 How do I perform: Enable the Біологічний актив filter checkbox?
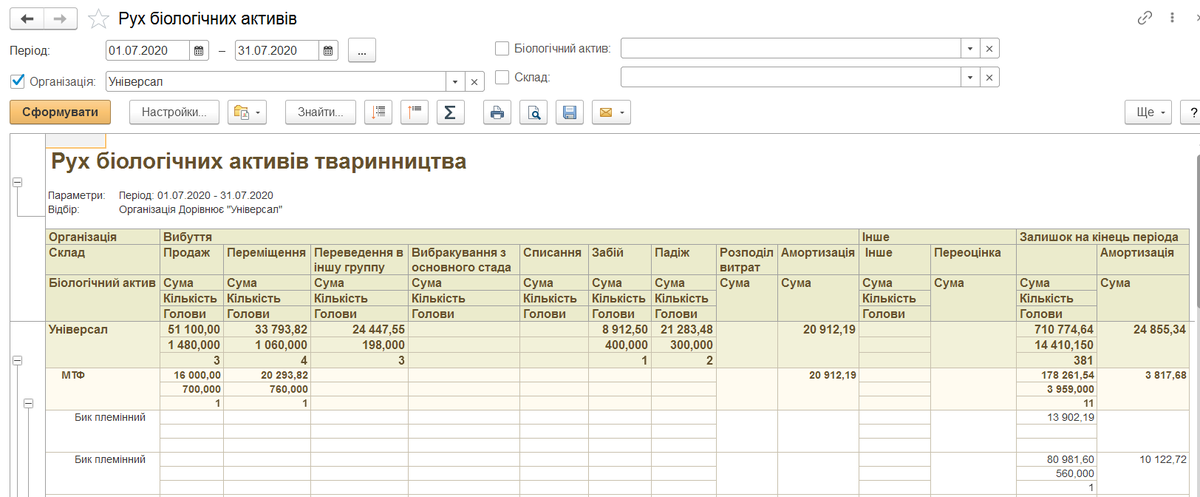click(x=502, y=47)
